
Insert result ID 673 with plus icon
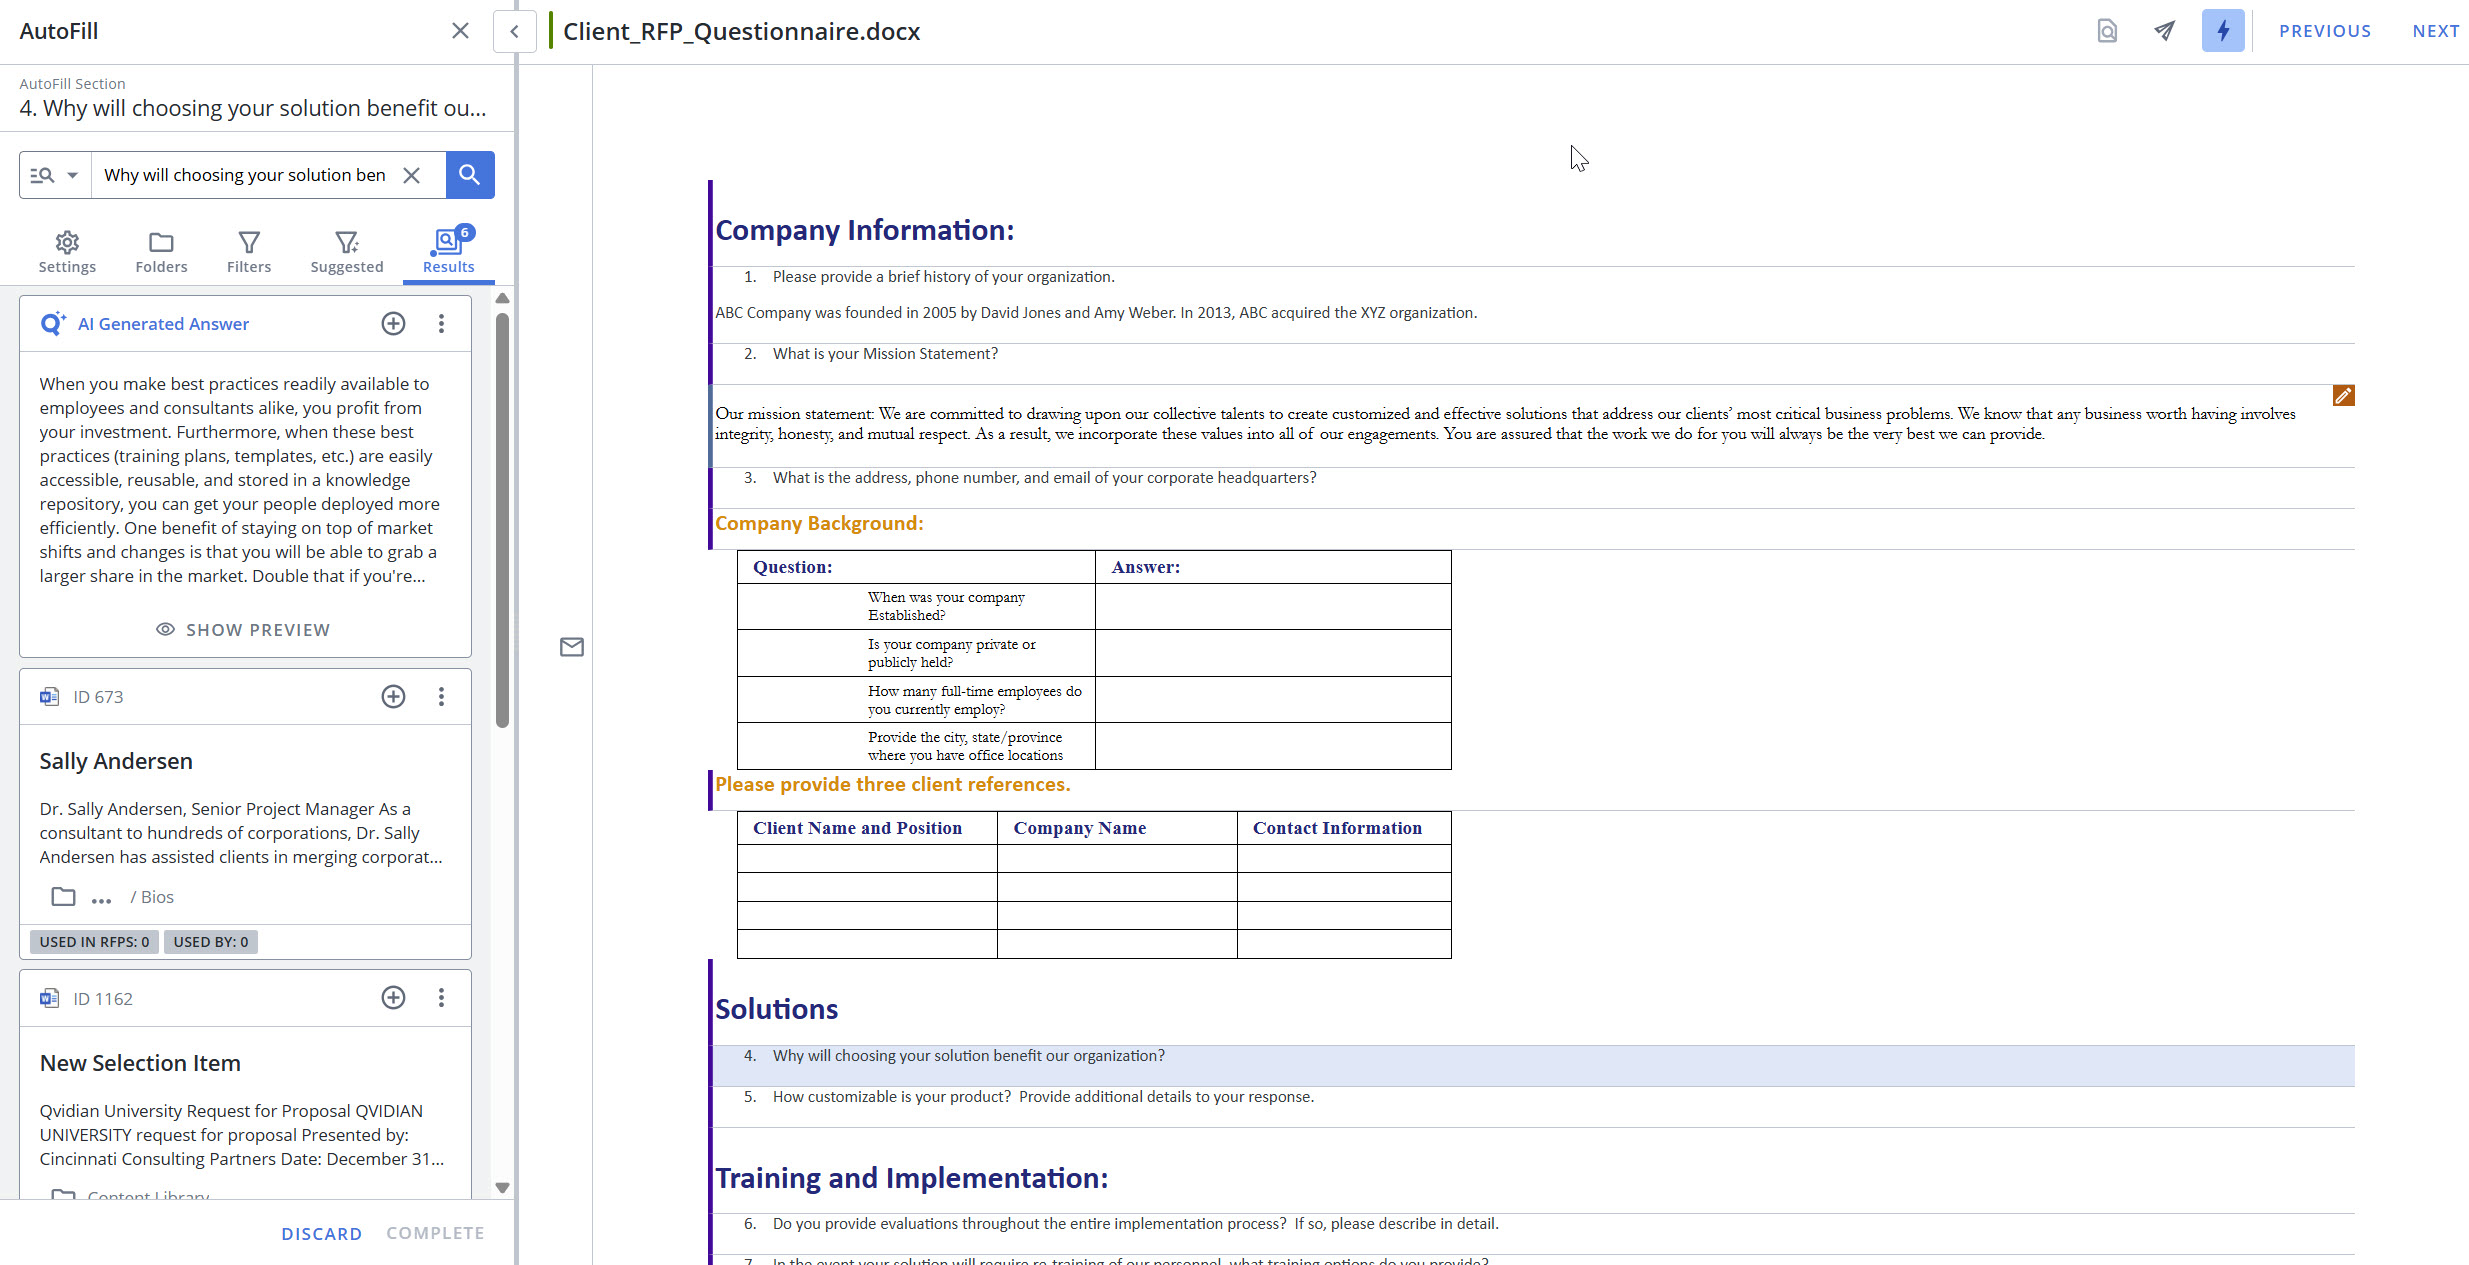point(394,696)
